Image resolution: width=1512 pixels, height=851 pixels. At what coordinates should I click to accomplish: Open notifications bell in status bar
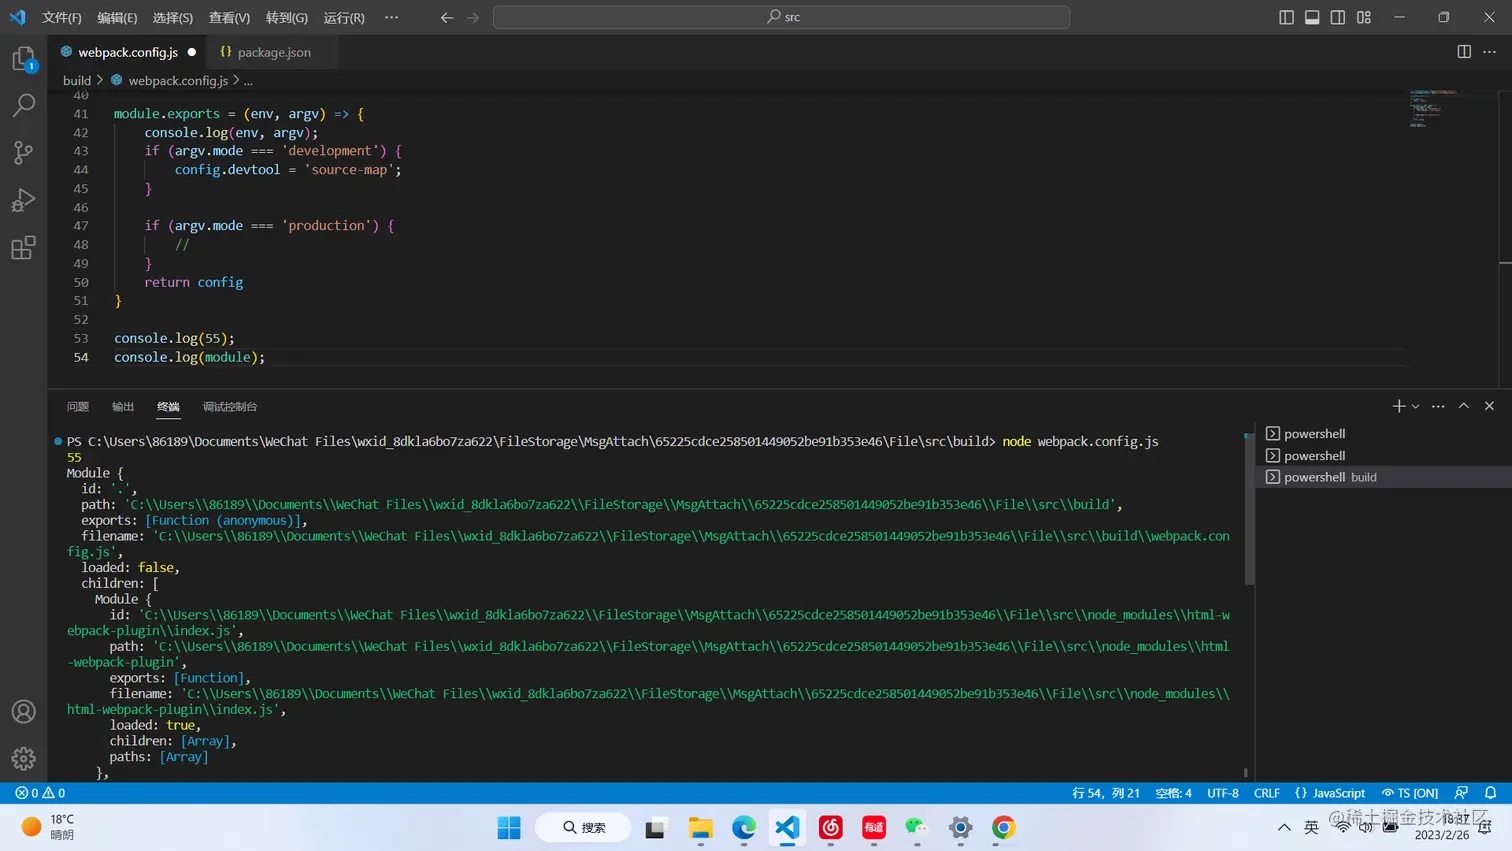(1491, 793)
